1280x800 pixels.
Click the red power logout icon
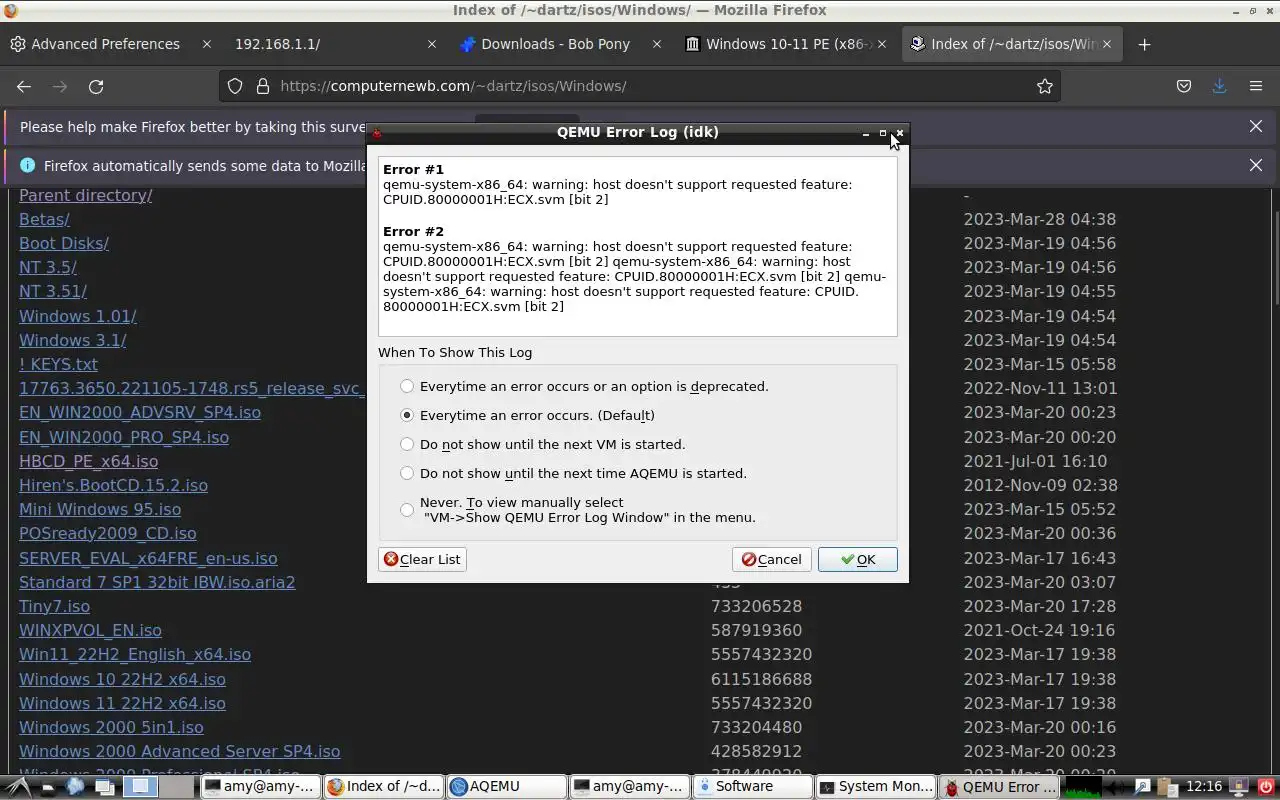[x=1265, y=787]
